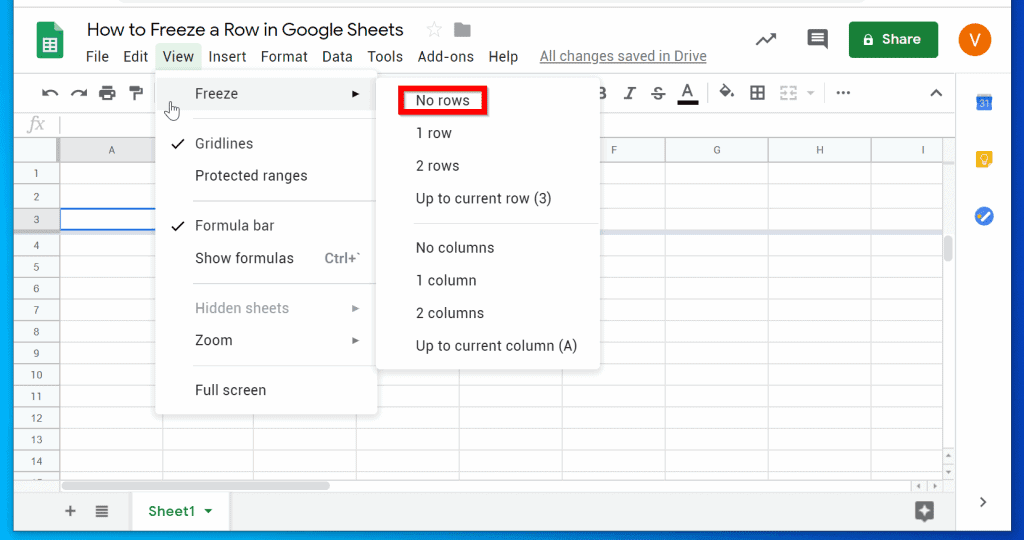Open the File menu
The width and height of the screenshot is (1024, 540).
pos(97,57)
